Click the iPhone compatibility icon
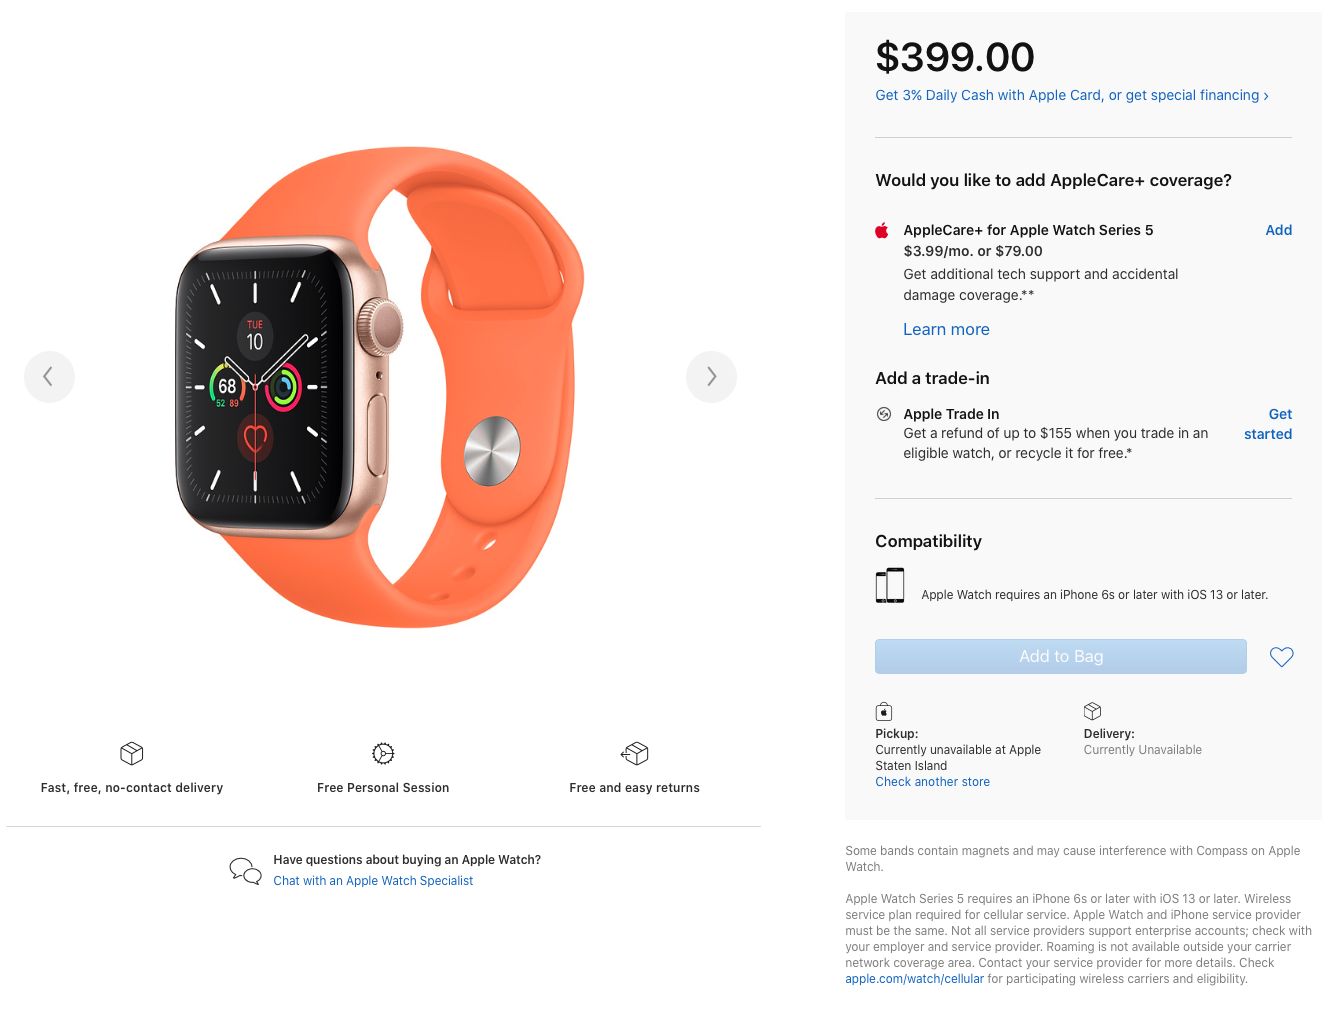 (890, 586)
